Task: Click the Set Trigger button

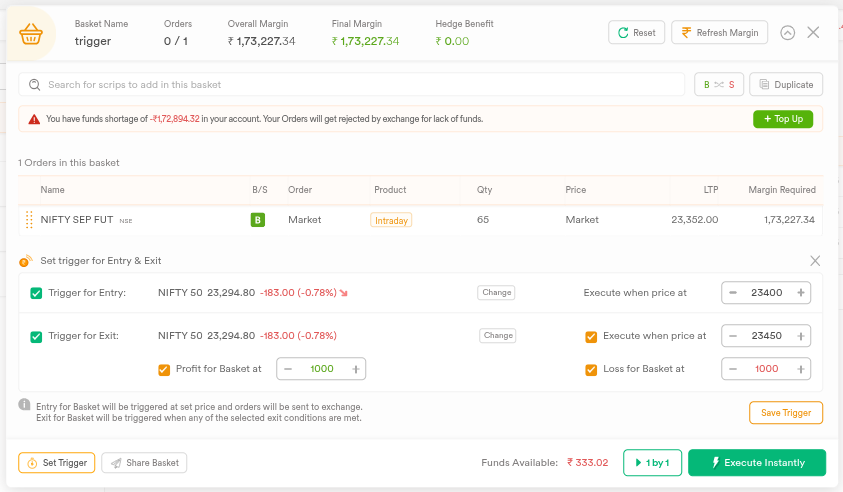Action: pyautogui.click(x=56, y=463)
